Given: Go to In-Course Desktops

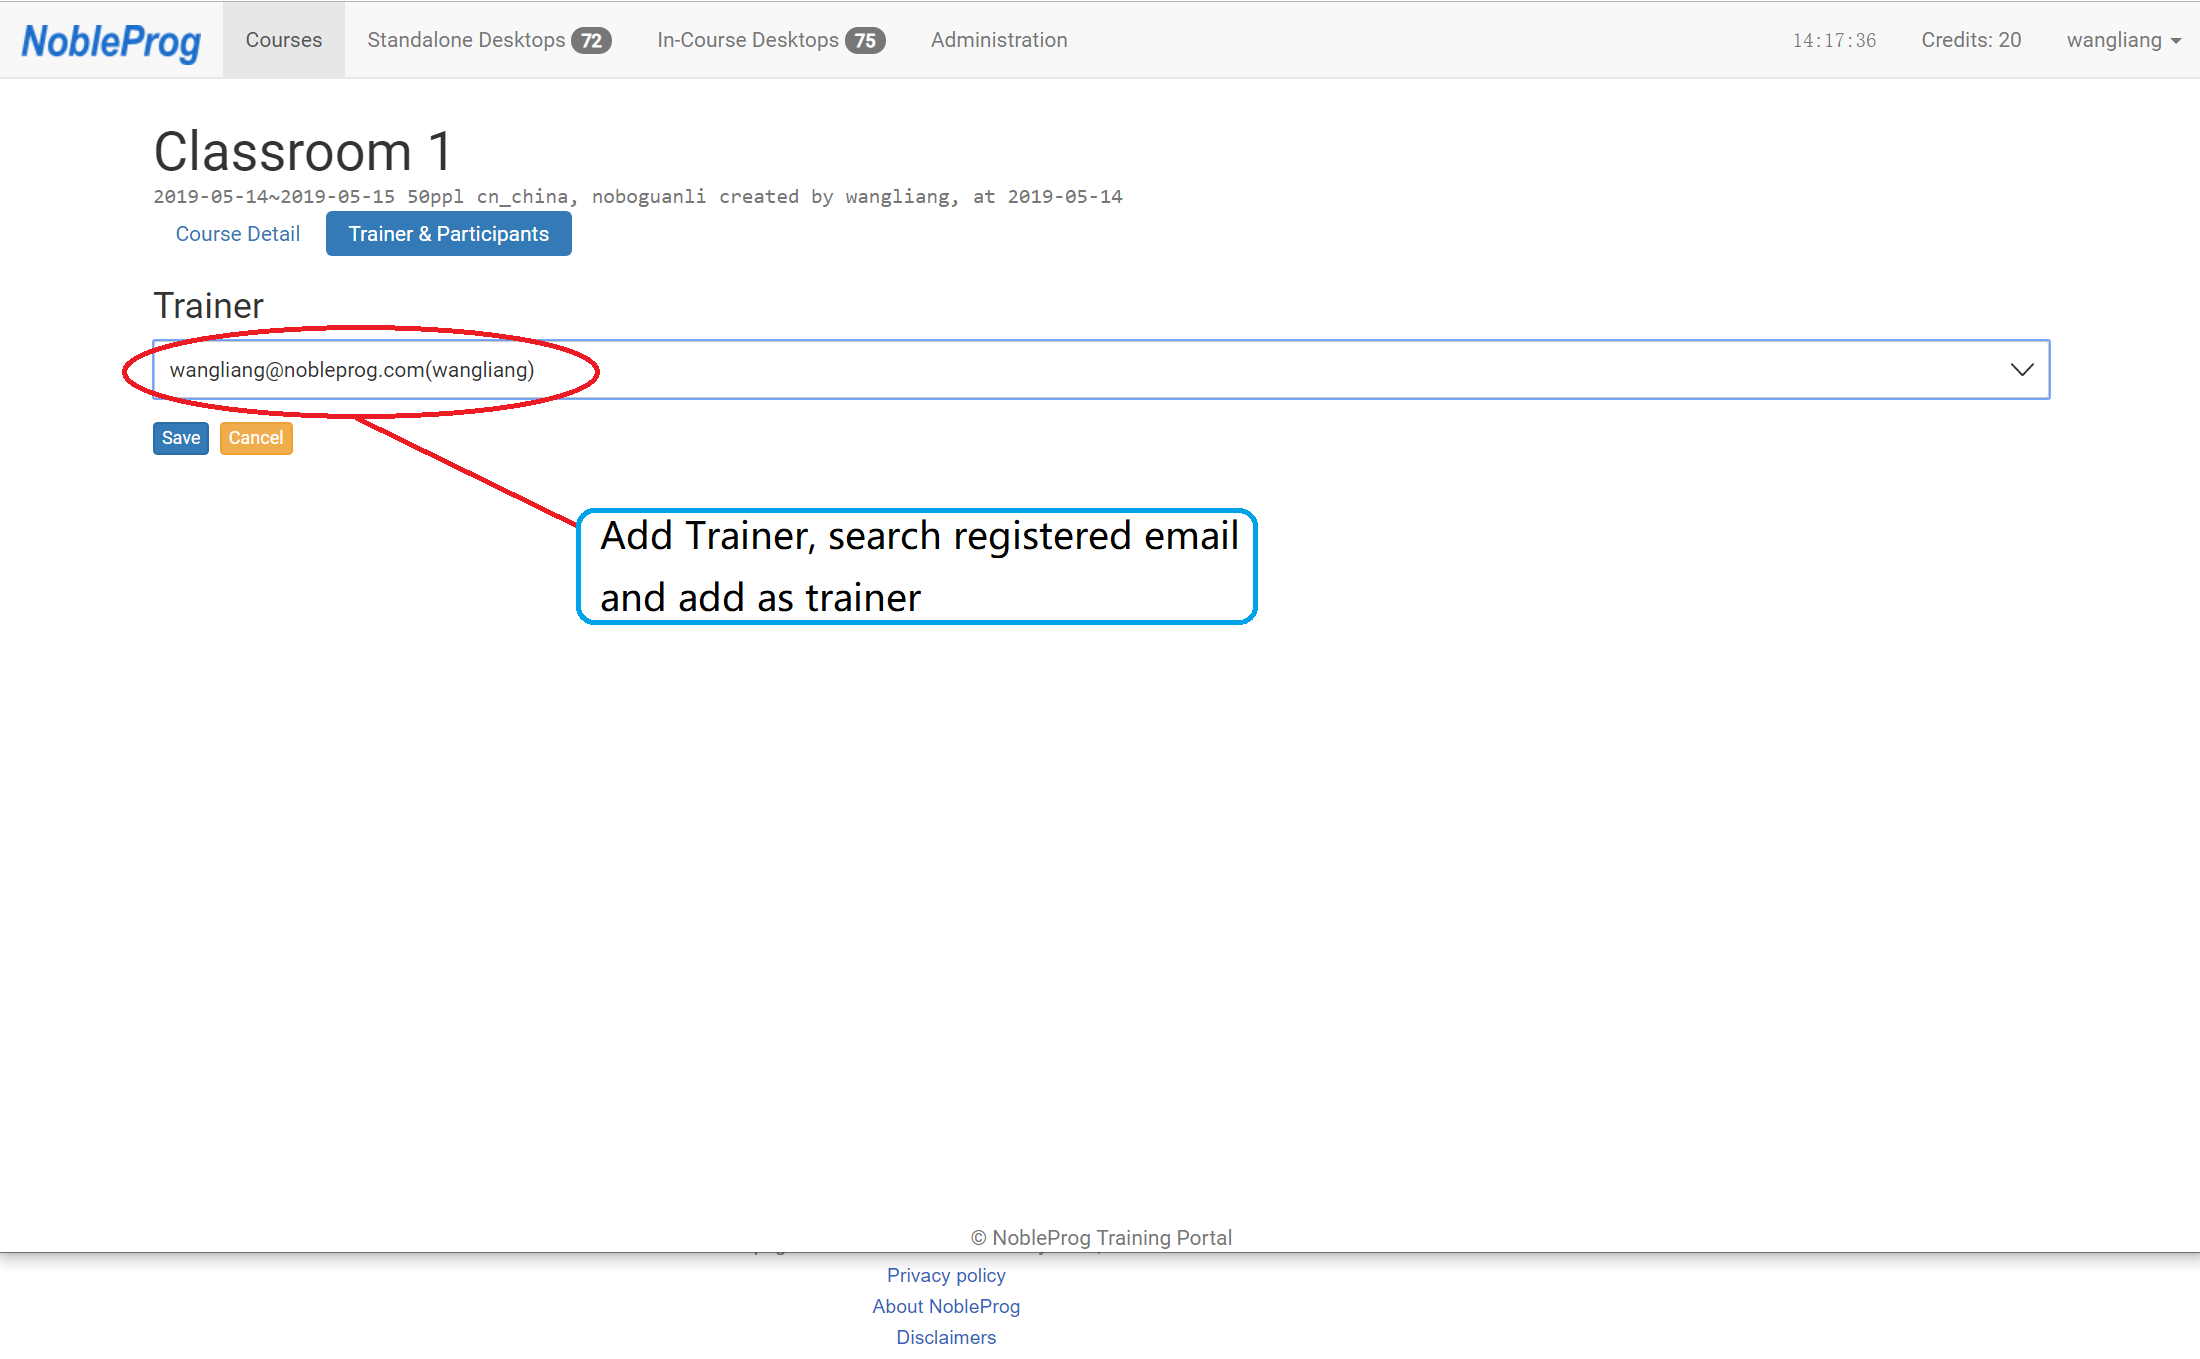Looking at the screenshot, I should 747,40.
